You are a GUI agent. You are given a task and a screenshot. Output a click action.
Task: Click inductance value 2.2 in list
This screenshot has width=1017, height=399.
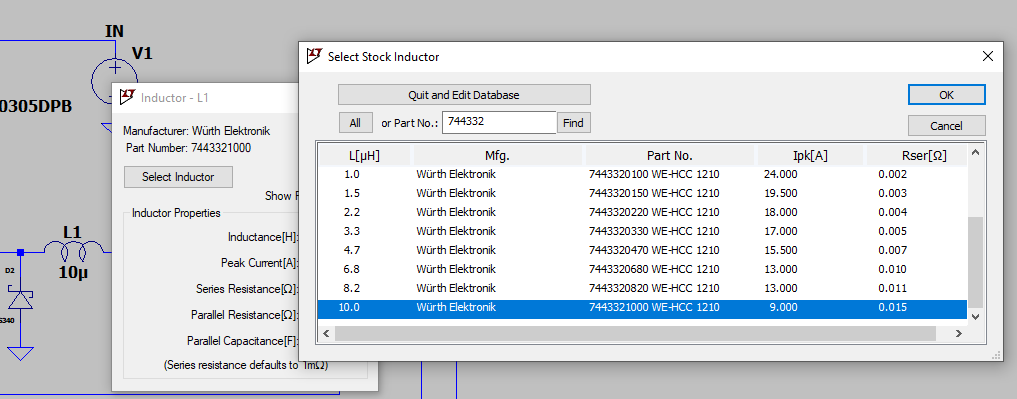352,212
